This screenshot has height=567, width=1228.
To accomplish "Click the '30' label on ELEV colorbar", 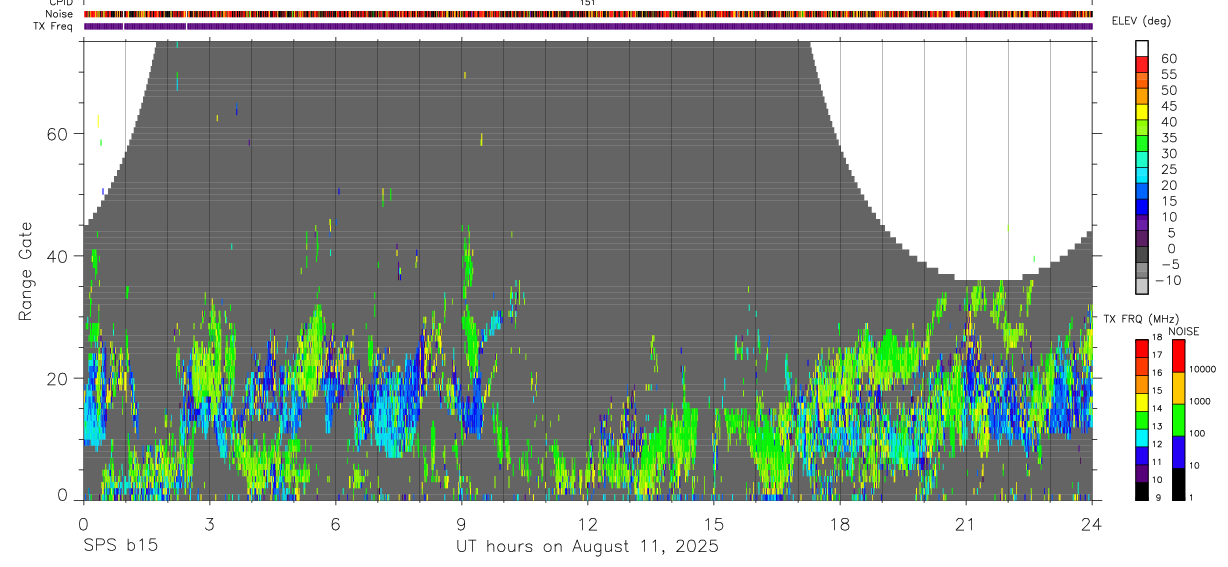I will 1168,154.
